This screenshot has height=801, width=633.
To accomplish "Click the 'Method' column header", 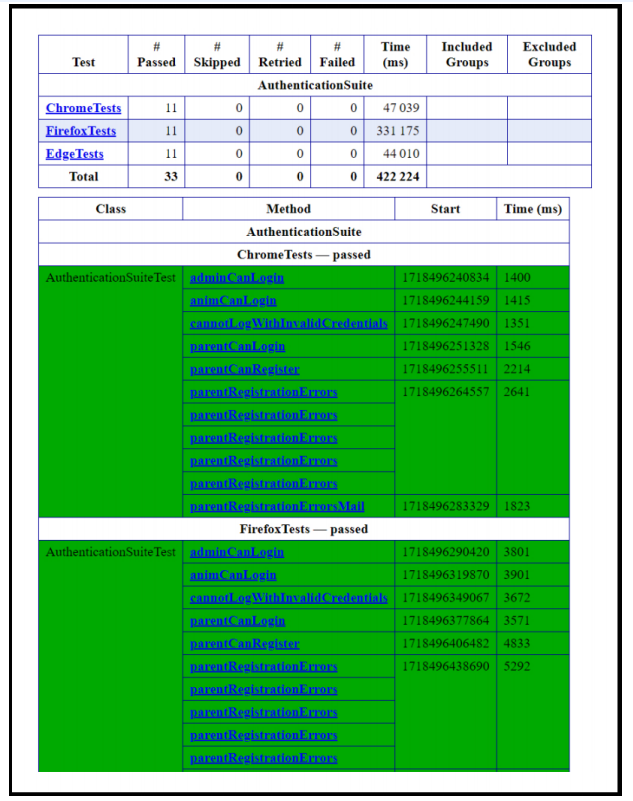I will pos(289,209).
